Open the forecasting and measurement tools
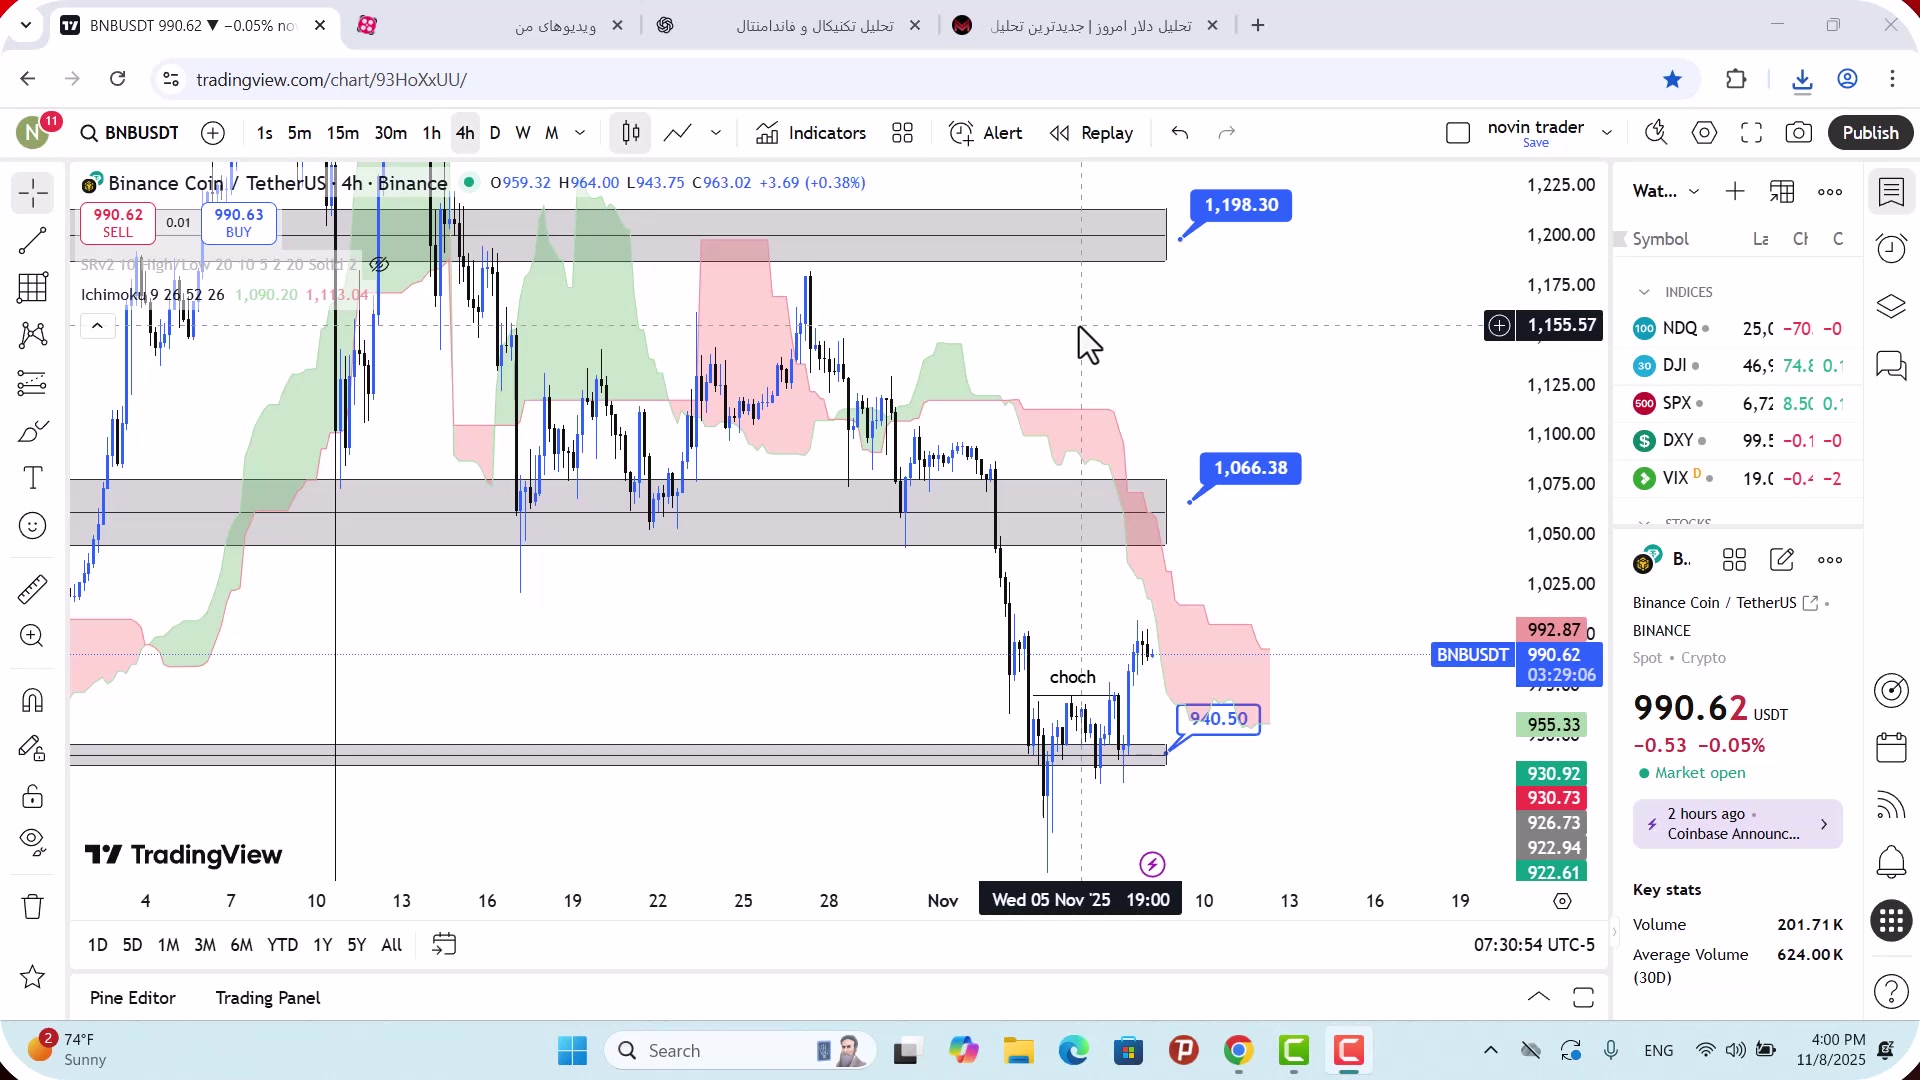The width and height of the screenshot is (1920, 1080). pos(32,383)
